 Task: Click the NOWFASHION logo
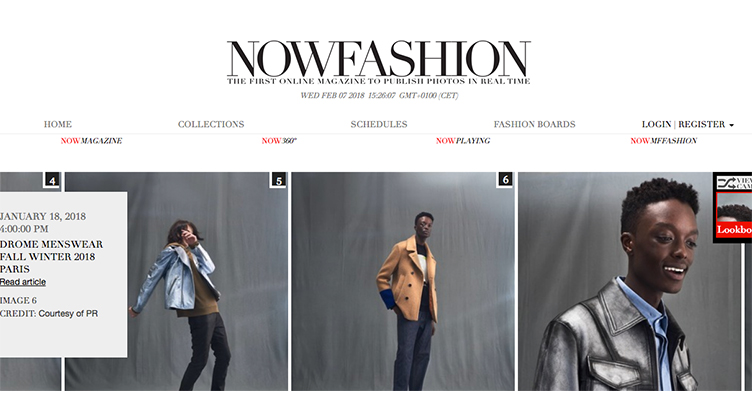click(378, 63)
